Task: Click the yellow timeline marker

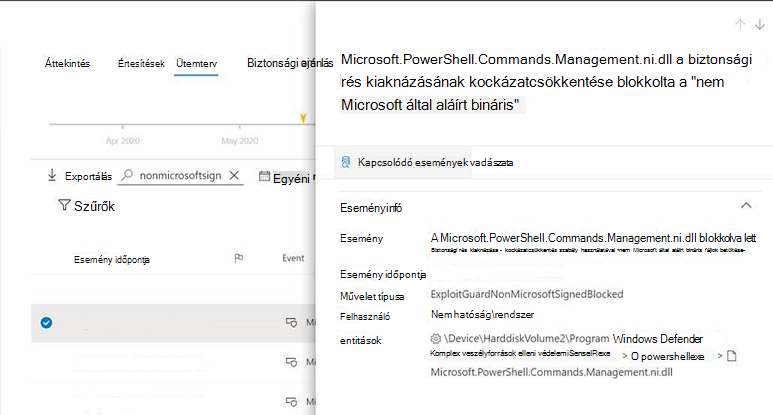Action: click(303, 118)
